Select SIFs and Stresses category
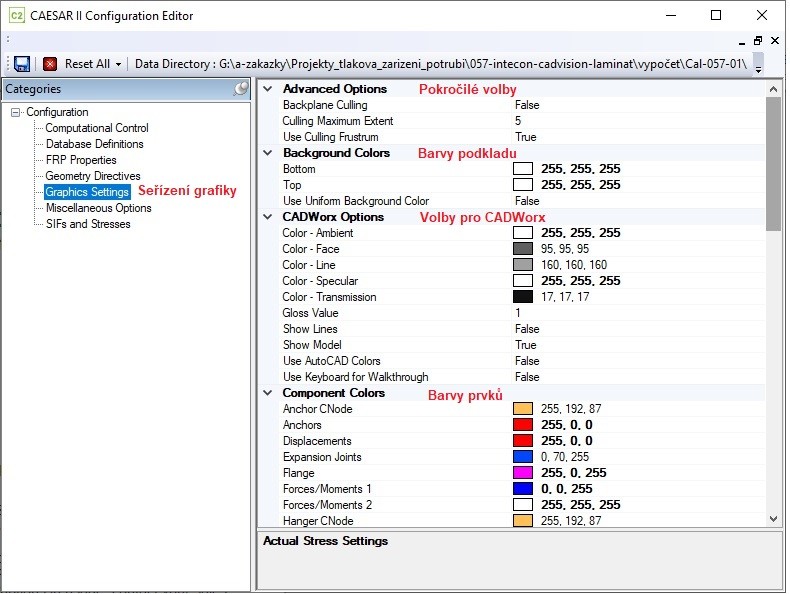 tap(88, 224)
